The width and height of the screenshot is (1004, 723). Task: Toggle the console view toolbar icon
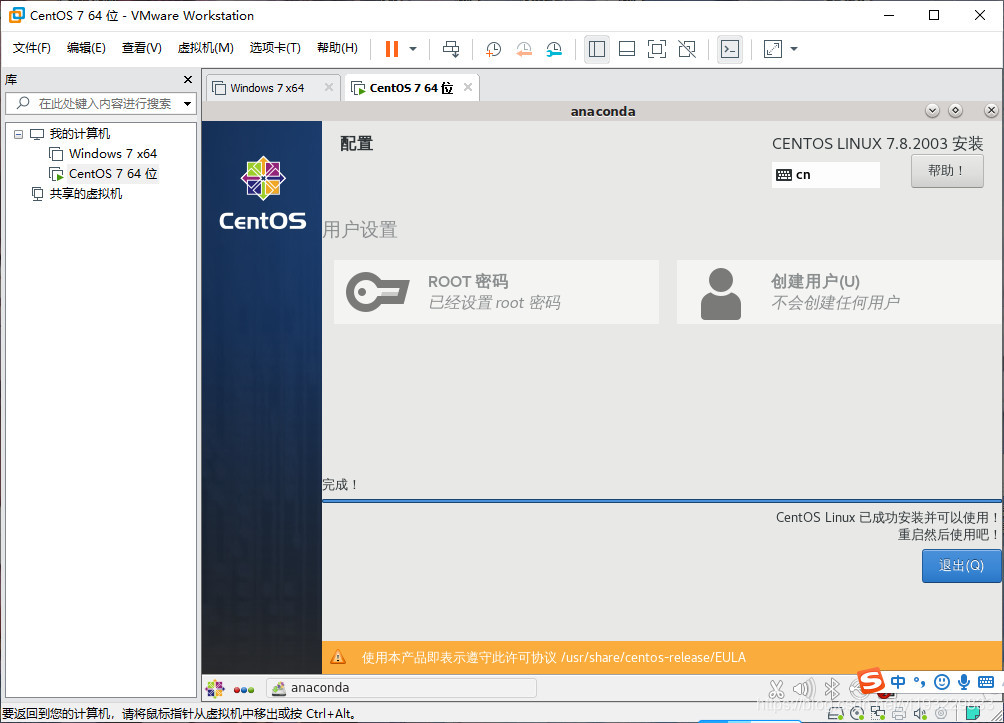click(x=730, y=49)
